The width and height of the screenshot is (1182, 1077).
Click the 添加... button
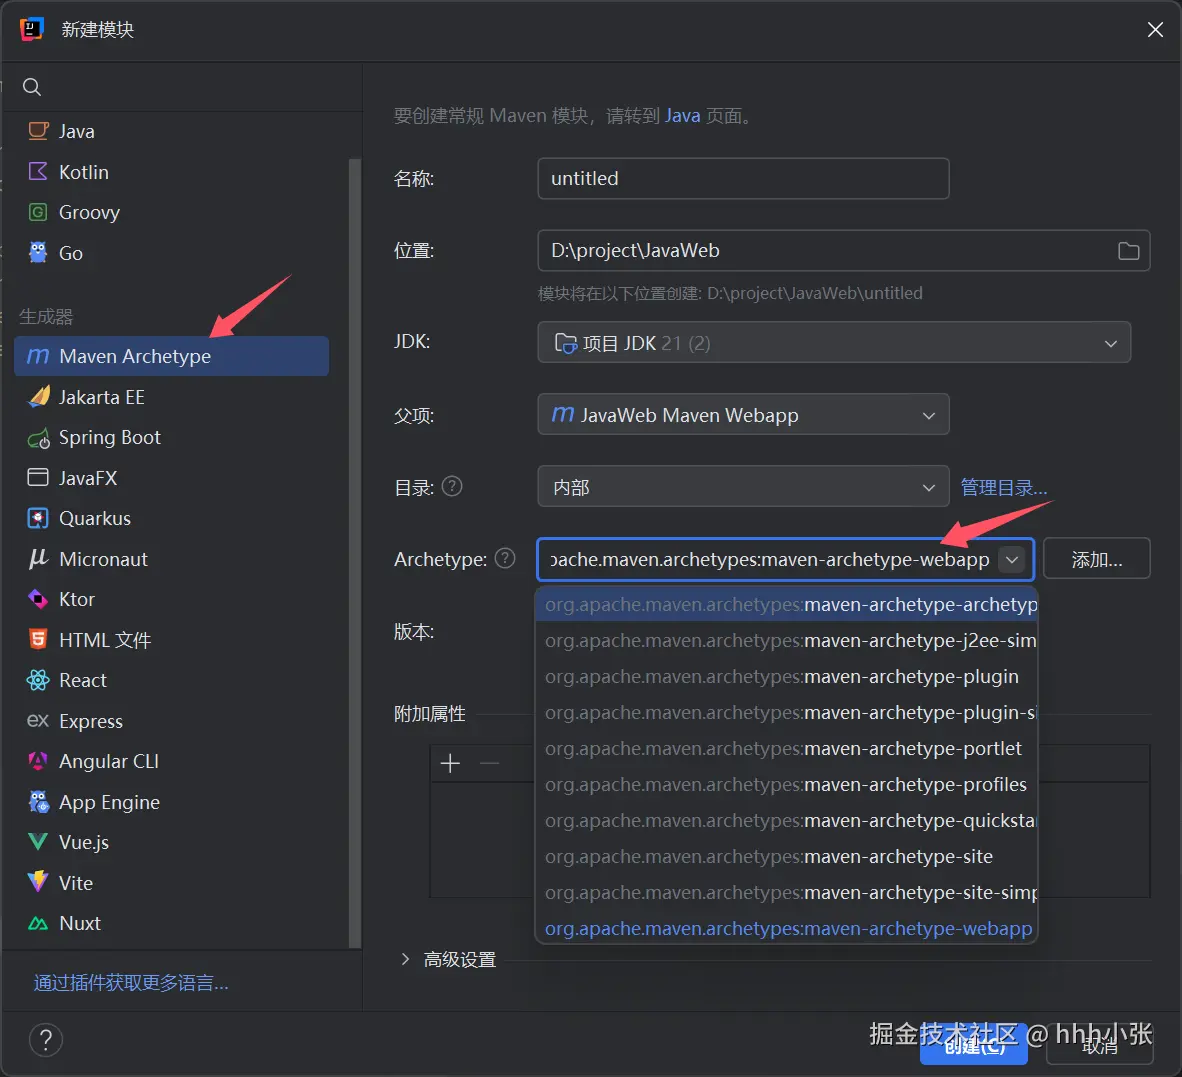[1097, 558]
